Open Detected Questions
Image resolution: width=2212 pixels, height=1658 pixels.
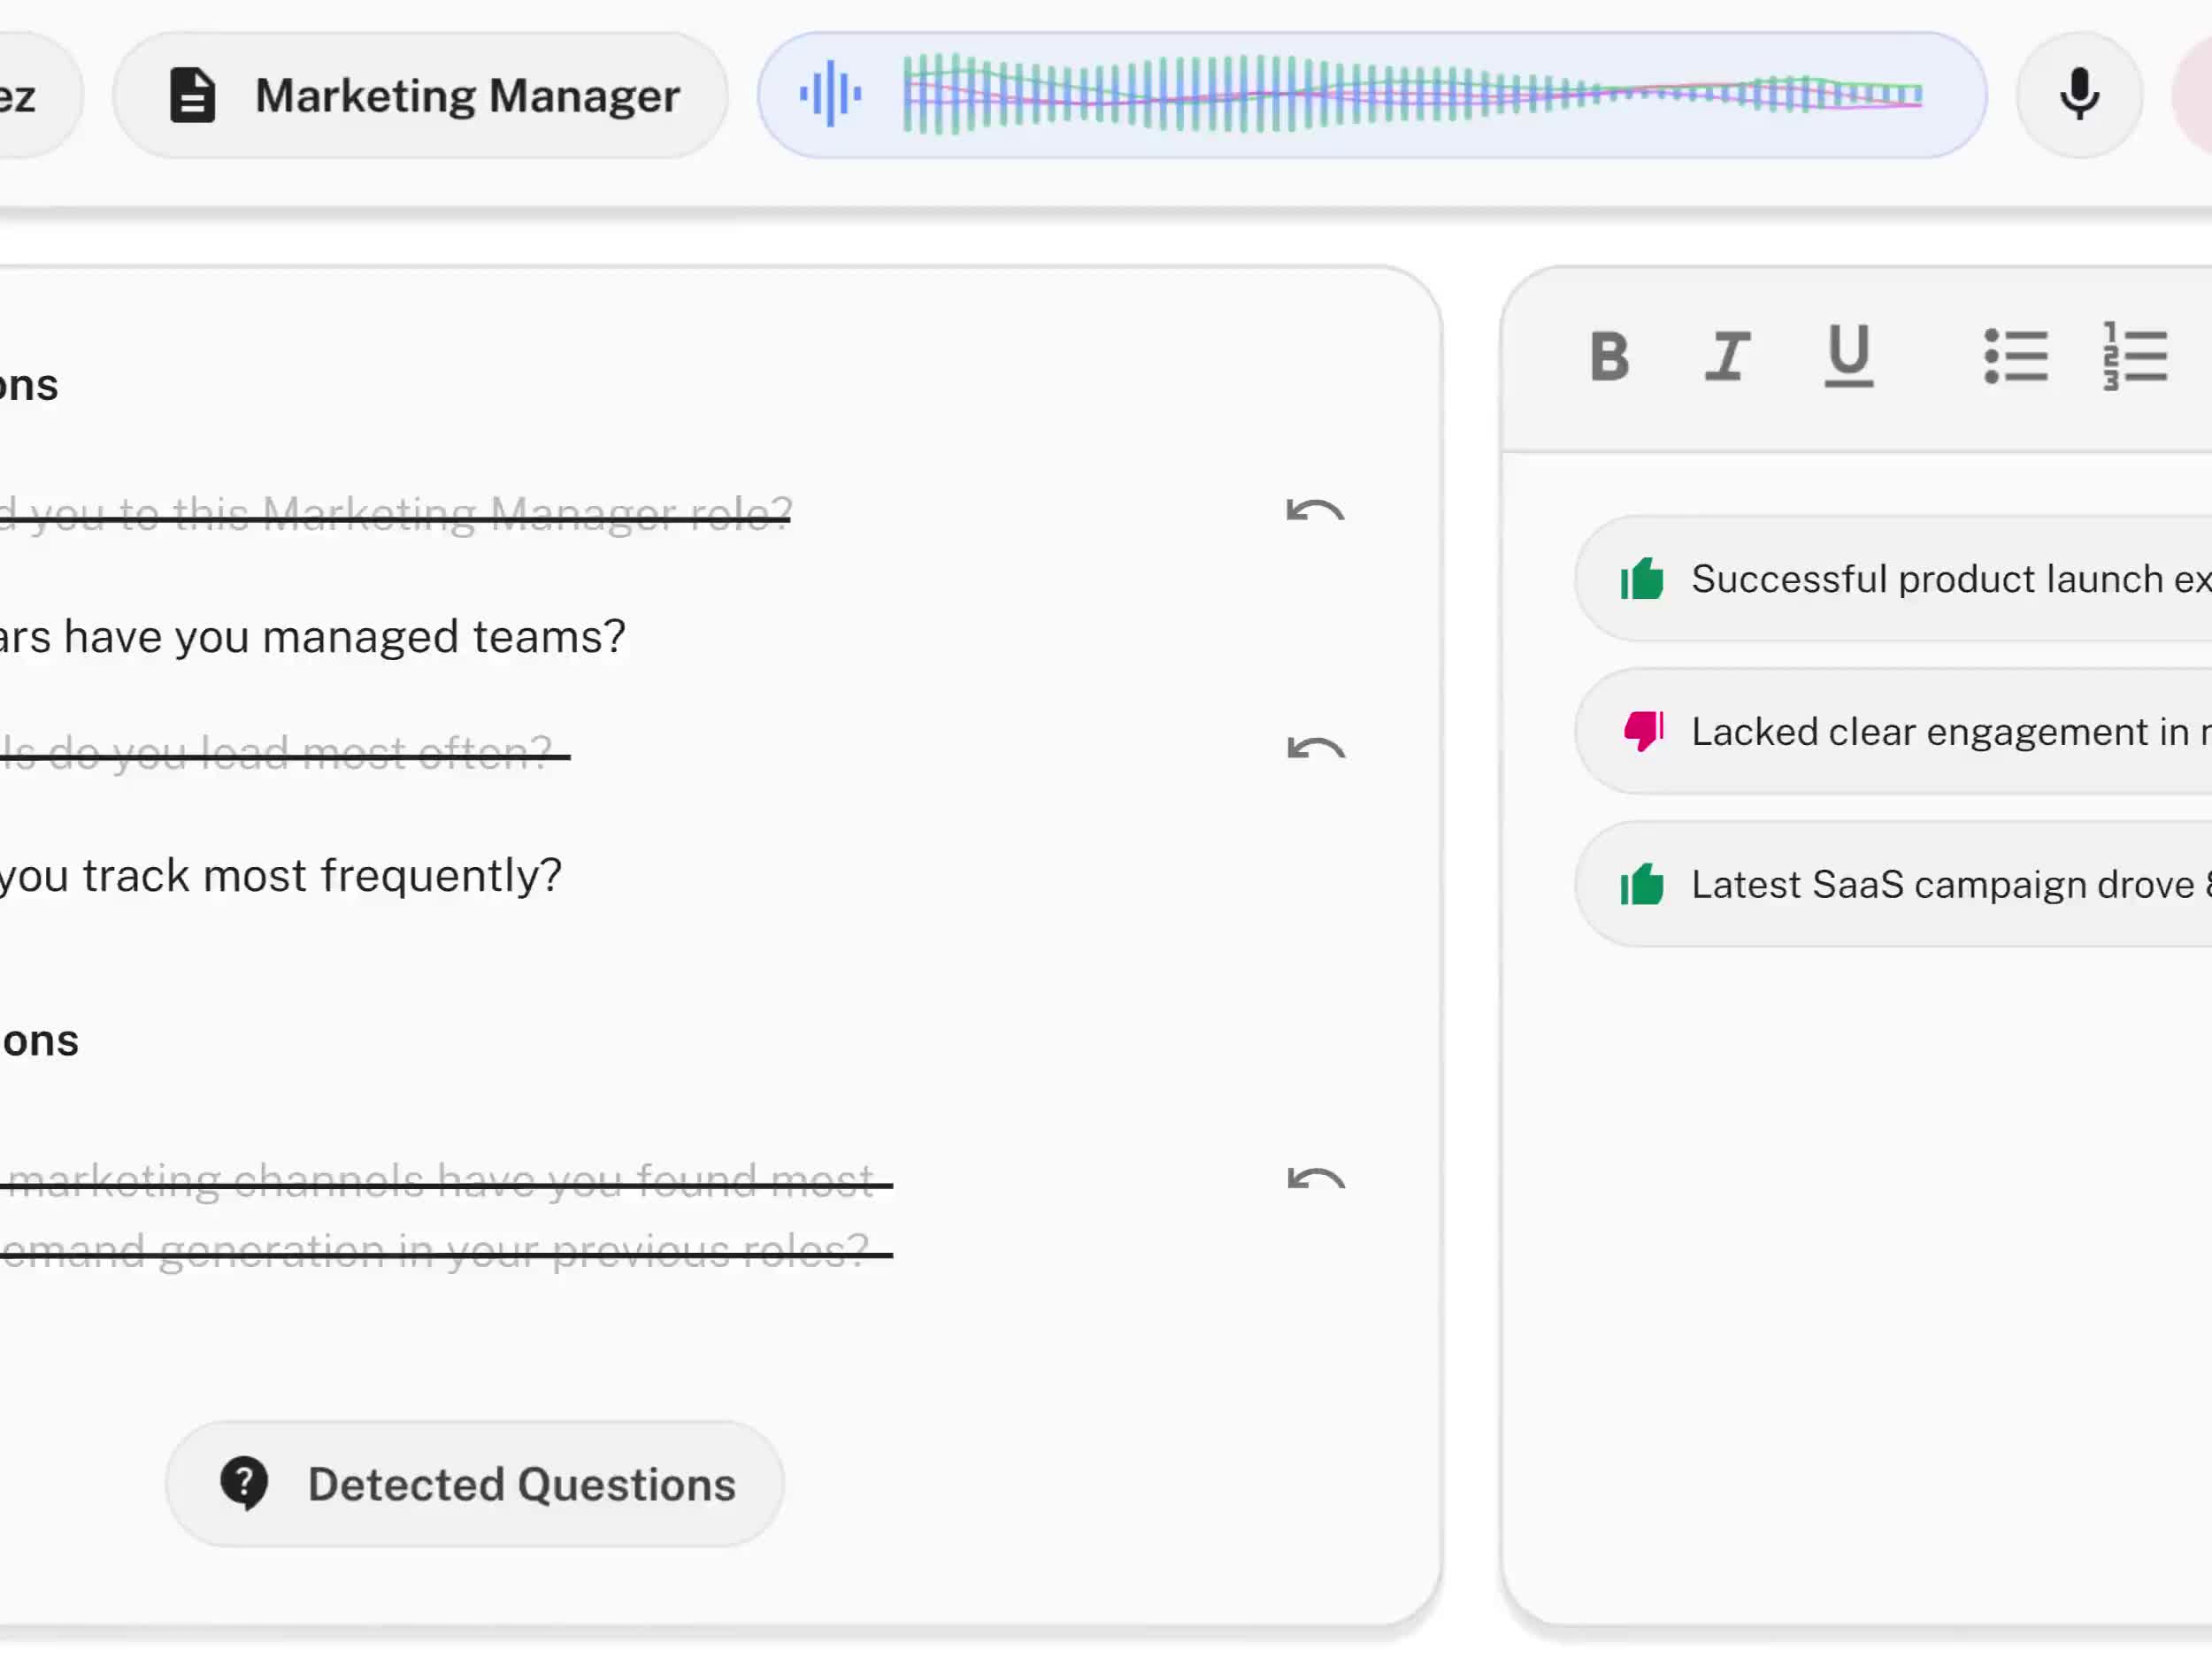[474, 1484]
